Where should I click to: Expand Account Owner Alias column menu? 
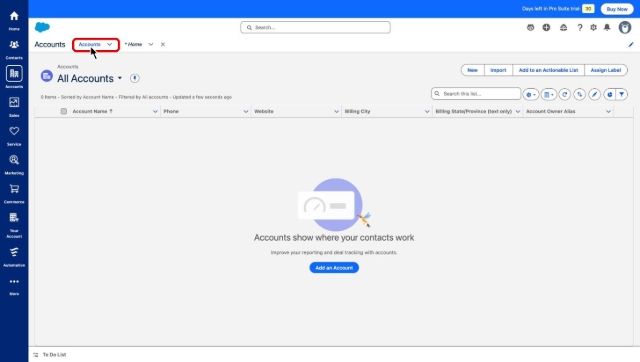point(608,111)
